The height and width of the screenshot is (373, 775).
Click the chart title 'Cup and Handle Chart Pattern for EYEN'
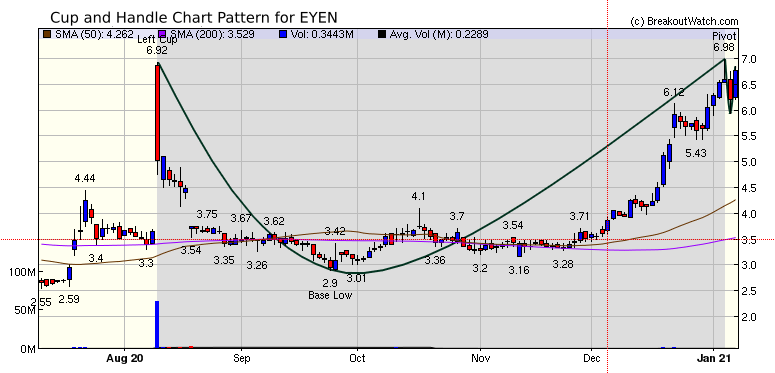point(194,18)
